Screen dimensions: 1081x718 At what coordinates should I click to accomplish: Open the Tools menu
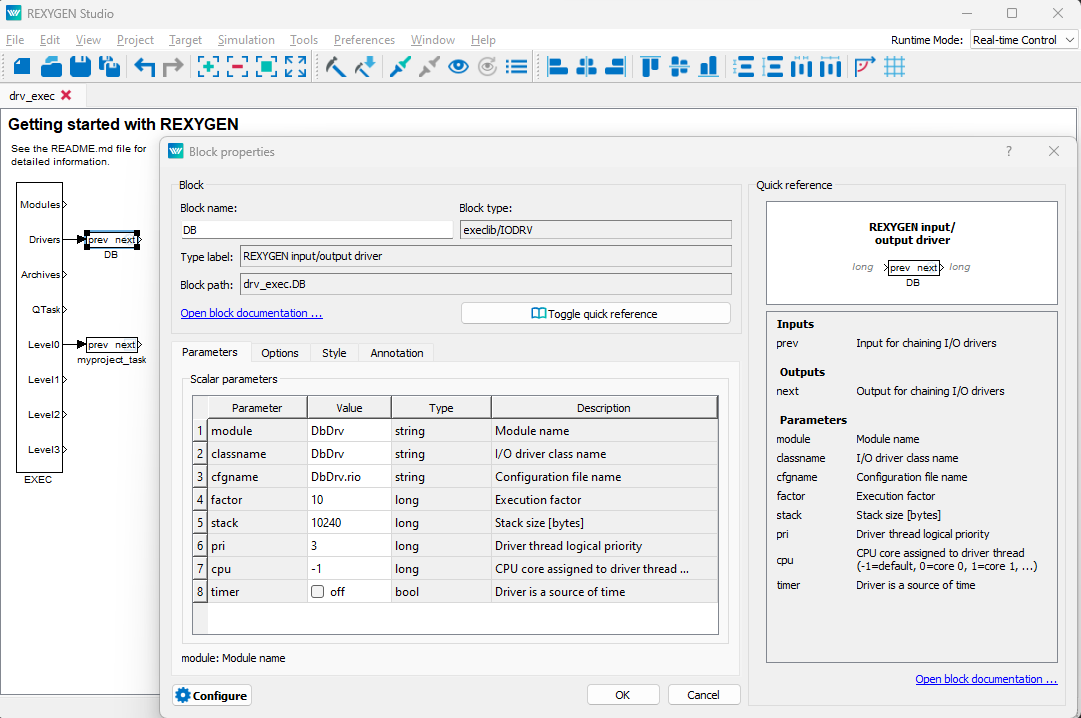point(304,40)
